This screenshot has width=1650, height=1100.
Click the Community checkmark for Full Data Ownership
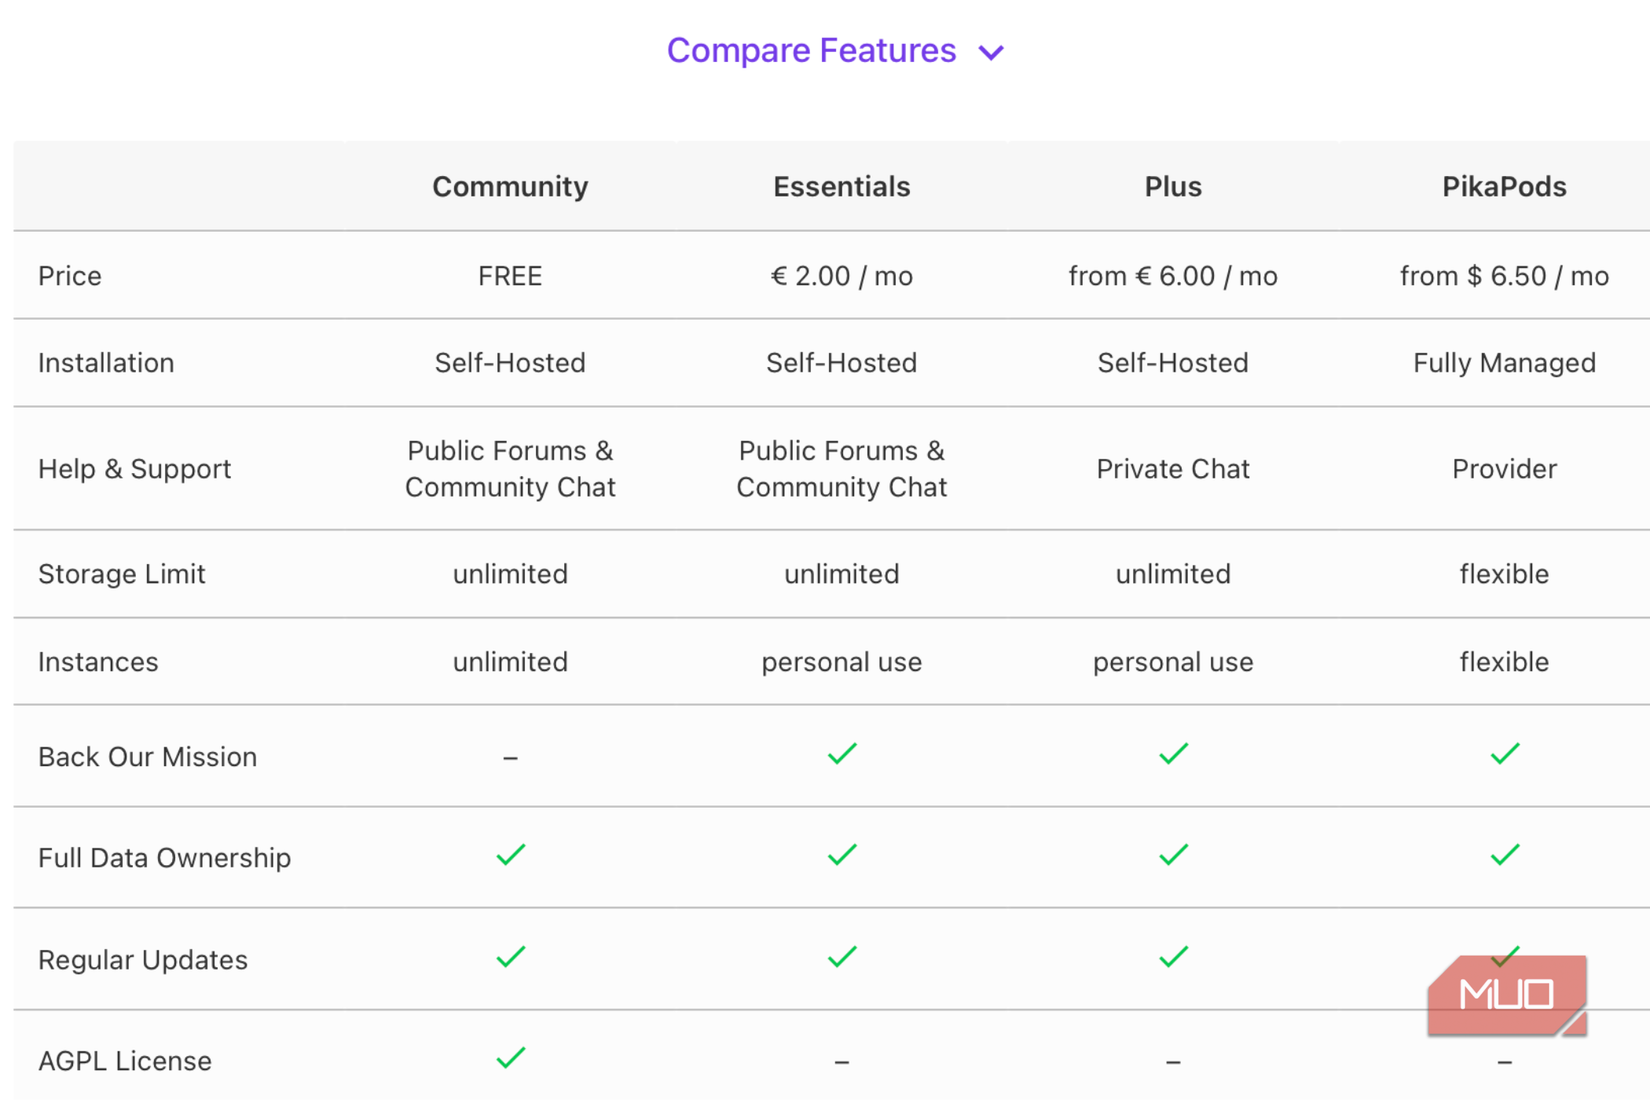pos(510,856)
